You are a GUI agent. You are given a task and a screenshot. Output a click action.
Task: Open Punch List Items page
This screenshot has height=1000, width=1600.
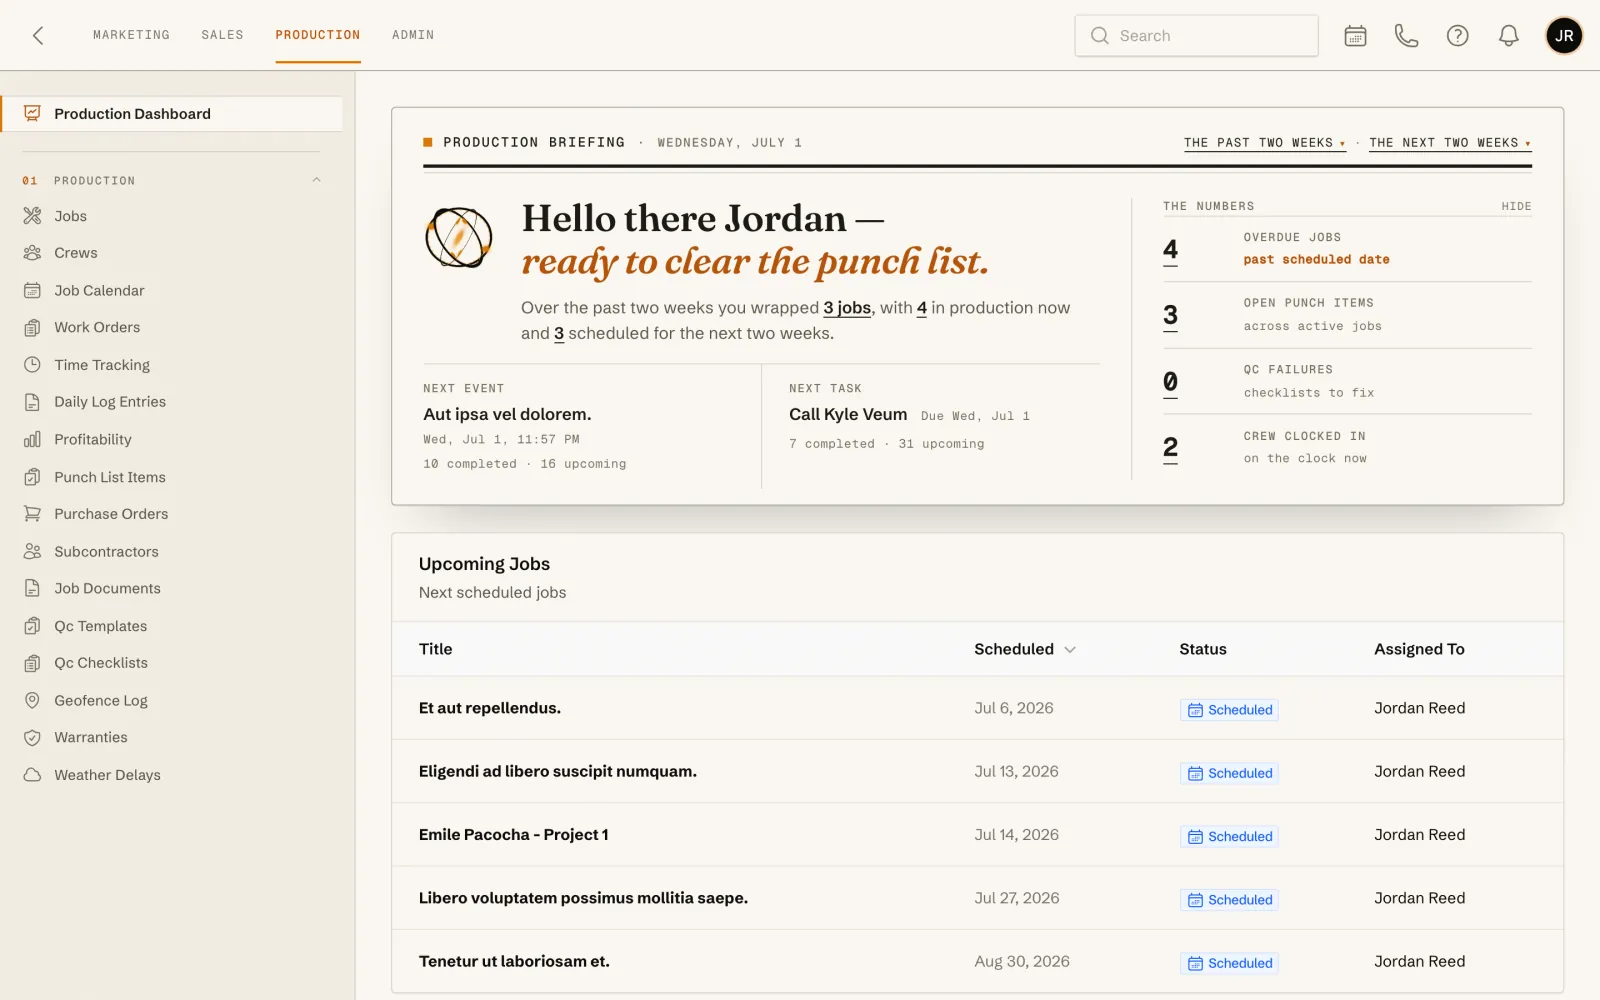(x=110, y=477)
